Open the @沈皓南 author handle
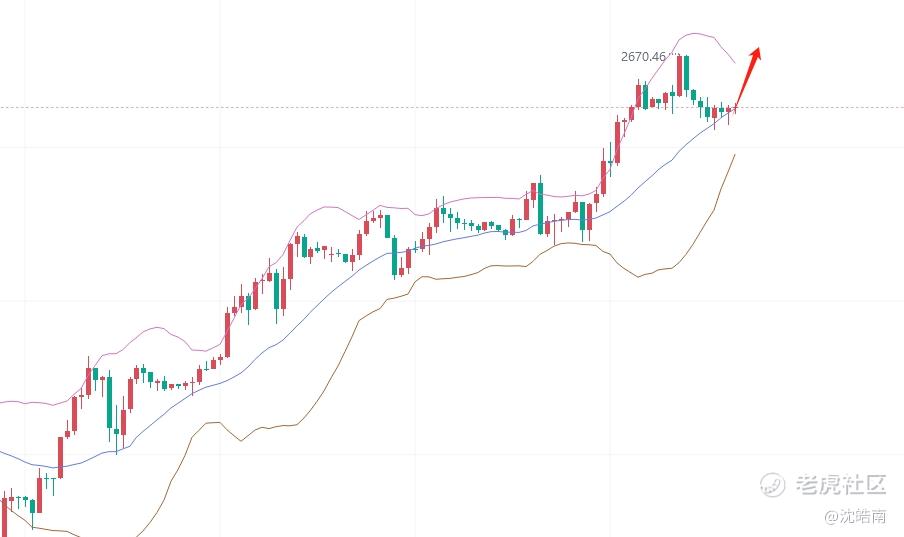Image resolution: width=904 pixels, height=537 pixels. (855, 516)
